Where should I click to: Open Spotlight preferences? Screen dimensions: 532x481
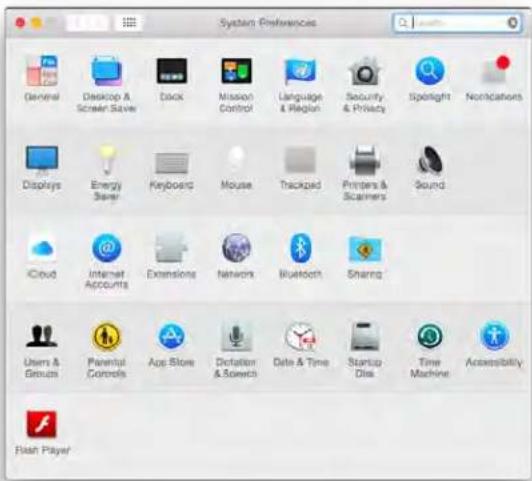point(430,71)
